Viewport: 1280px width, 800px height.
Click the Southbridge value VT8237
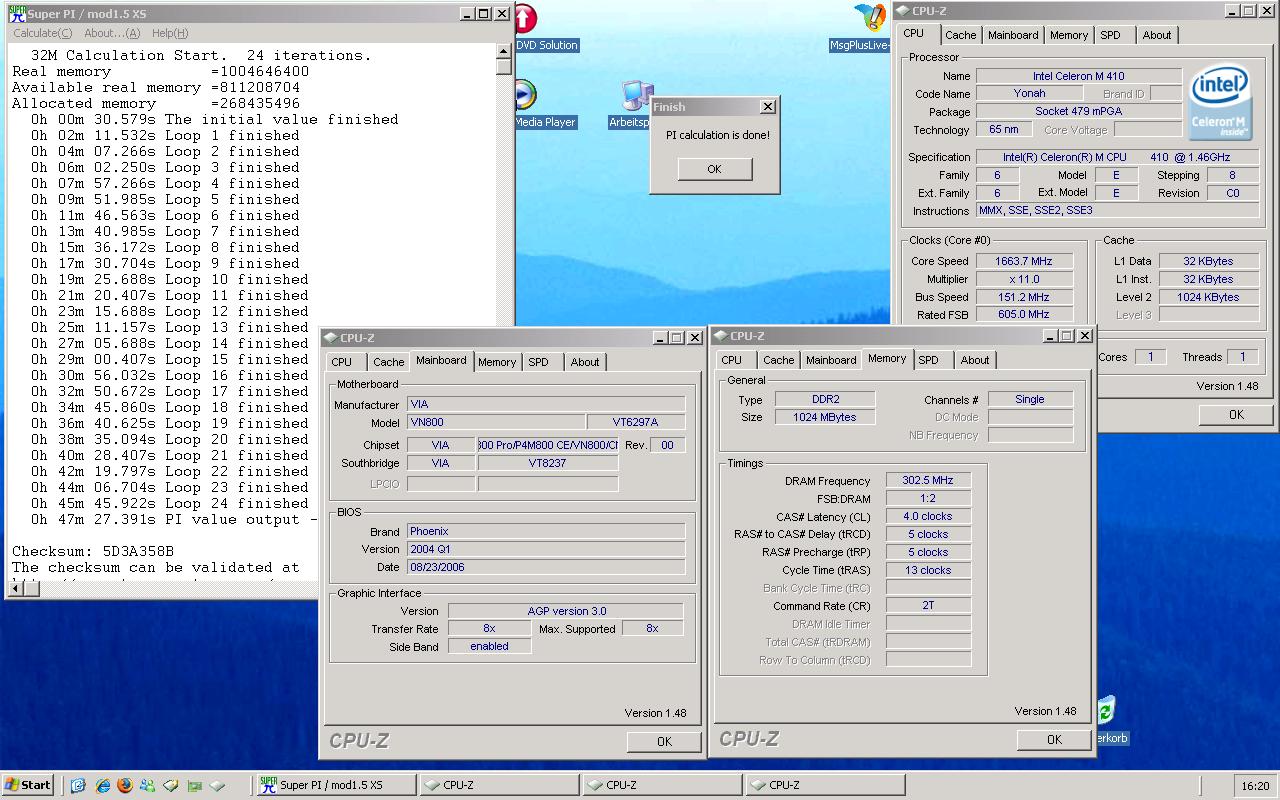(x=548, y=464)
